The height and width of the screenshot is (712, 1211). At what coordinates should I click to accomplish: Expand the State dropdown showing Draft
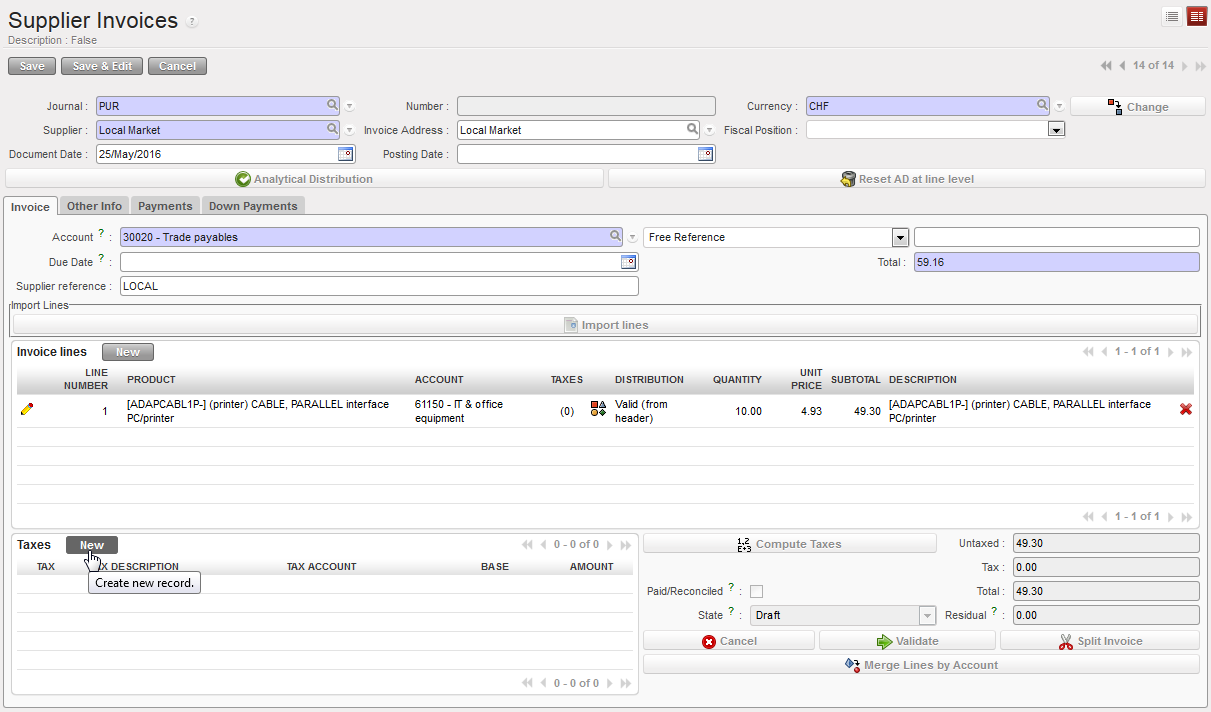click(x=927, y=615)
